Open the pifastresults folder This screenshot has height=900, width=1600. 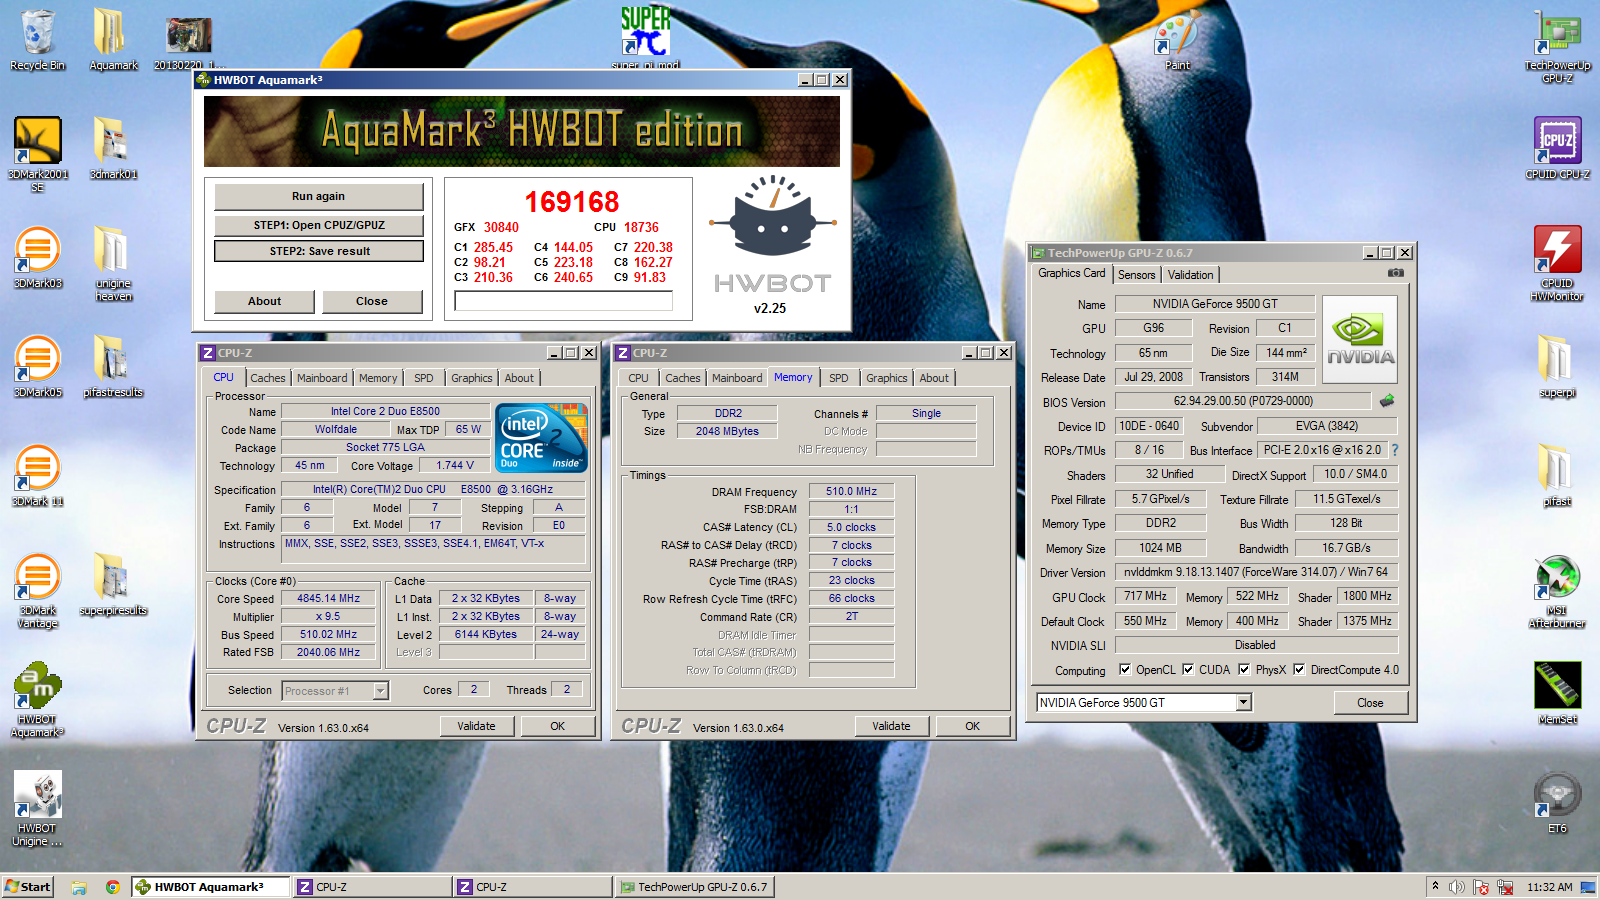click(x=113, y=366)
